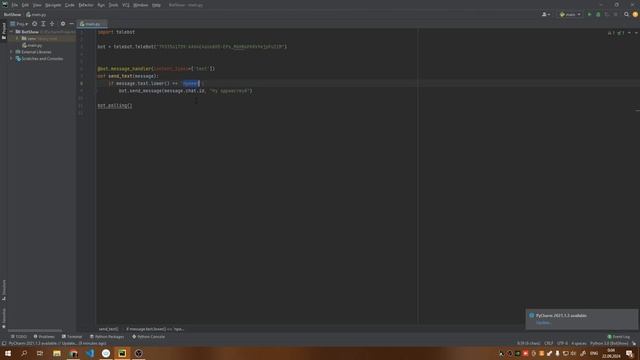Image resolution: width=640 pixels, height=360 pixels.
Task: Click the Expand All icon in Project panel
Action: point(43,24)
